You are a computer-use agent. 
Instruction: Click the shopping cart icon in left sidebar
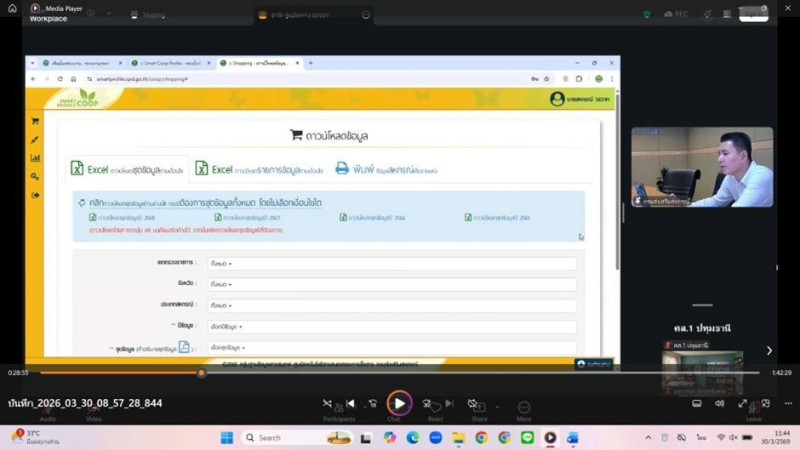tap(35, 122)
